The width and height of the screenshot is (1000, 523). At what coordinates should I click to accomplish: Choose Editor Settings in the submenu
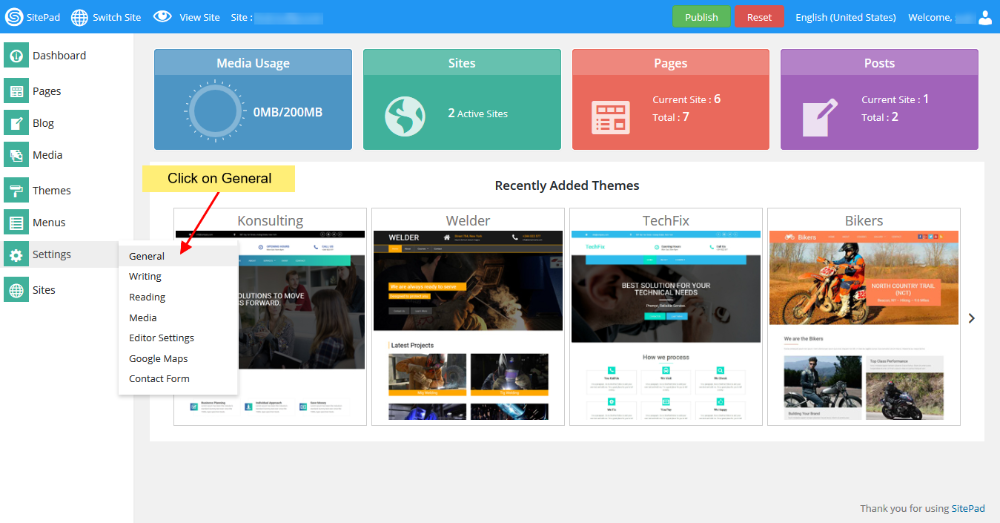coord(161,338)
